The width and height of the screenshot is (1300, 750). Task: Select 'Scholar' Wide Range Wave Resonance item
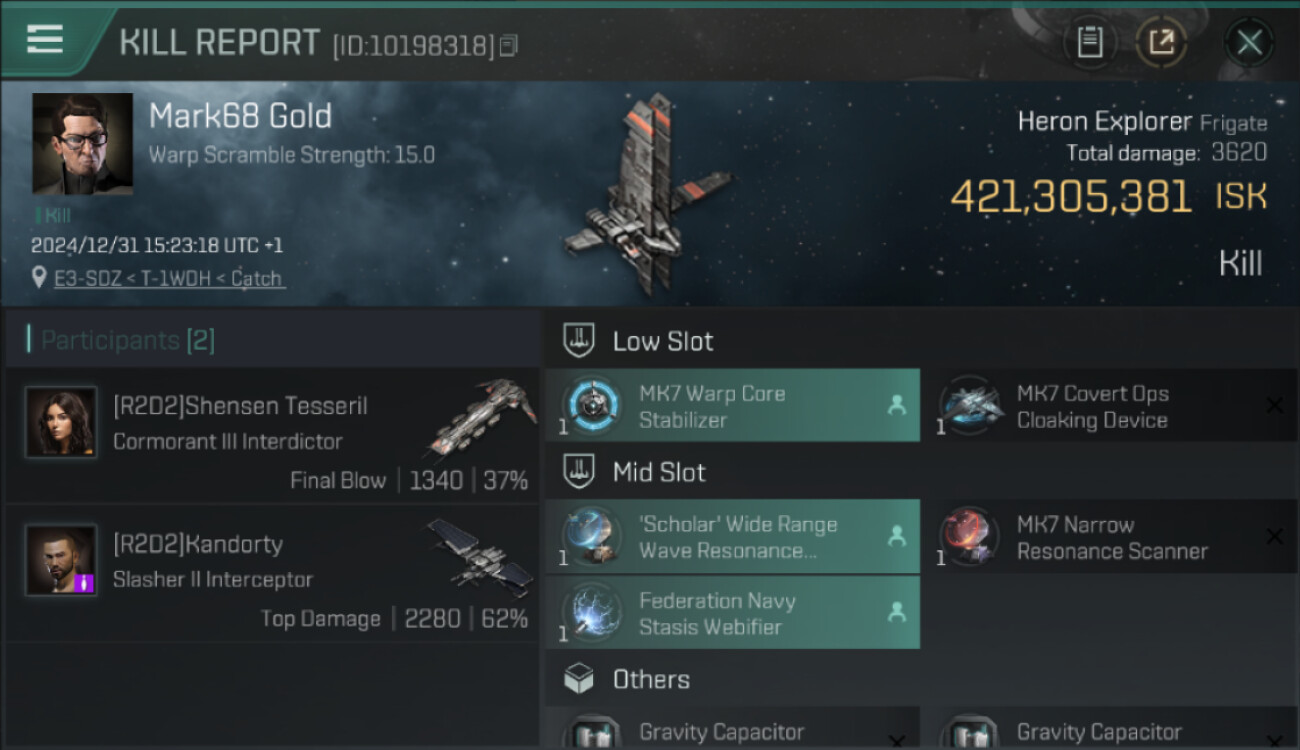click(x=732, y=537)
